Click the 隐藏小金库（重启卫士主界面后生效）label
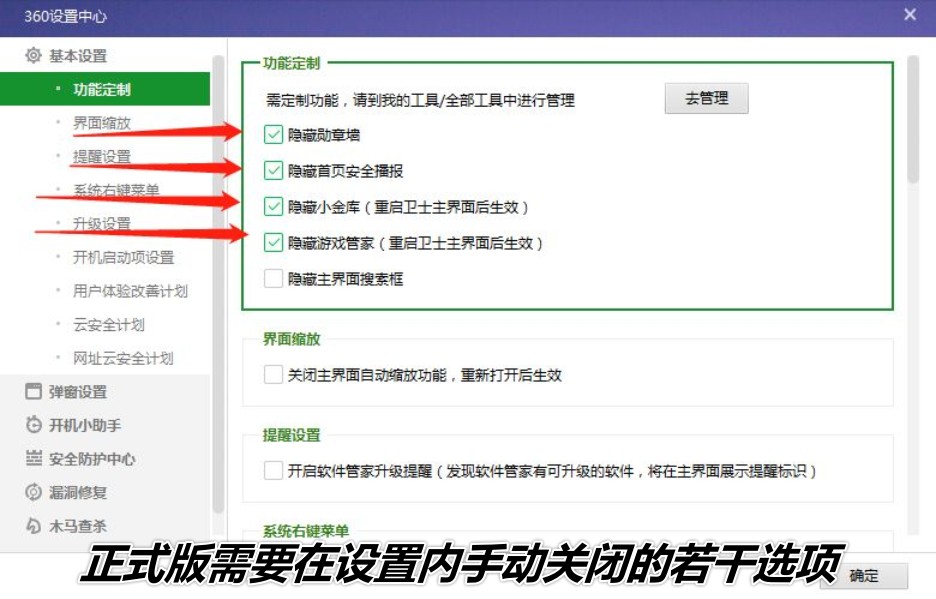 [x=408, y=207]
